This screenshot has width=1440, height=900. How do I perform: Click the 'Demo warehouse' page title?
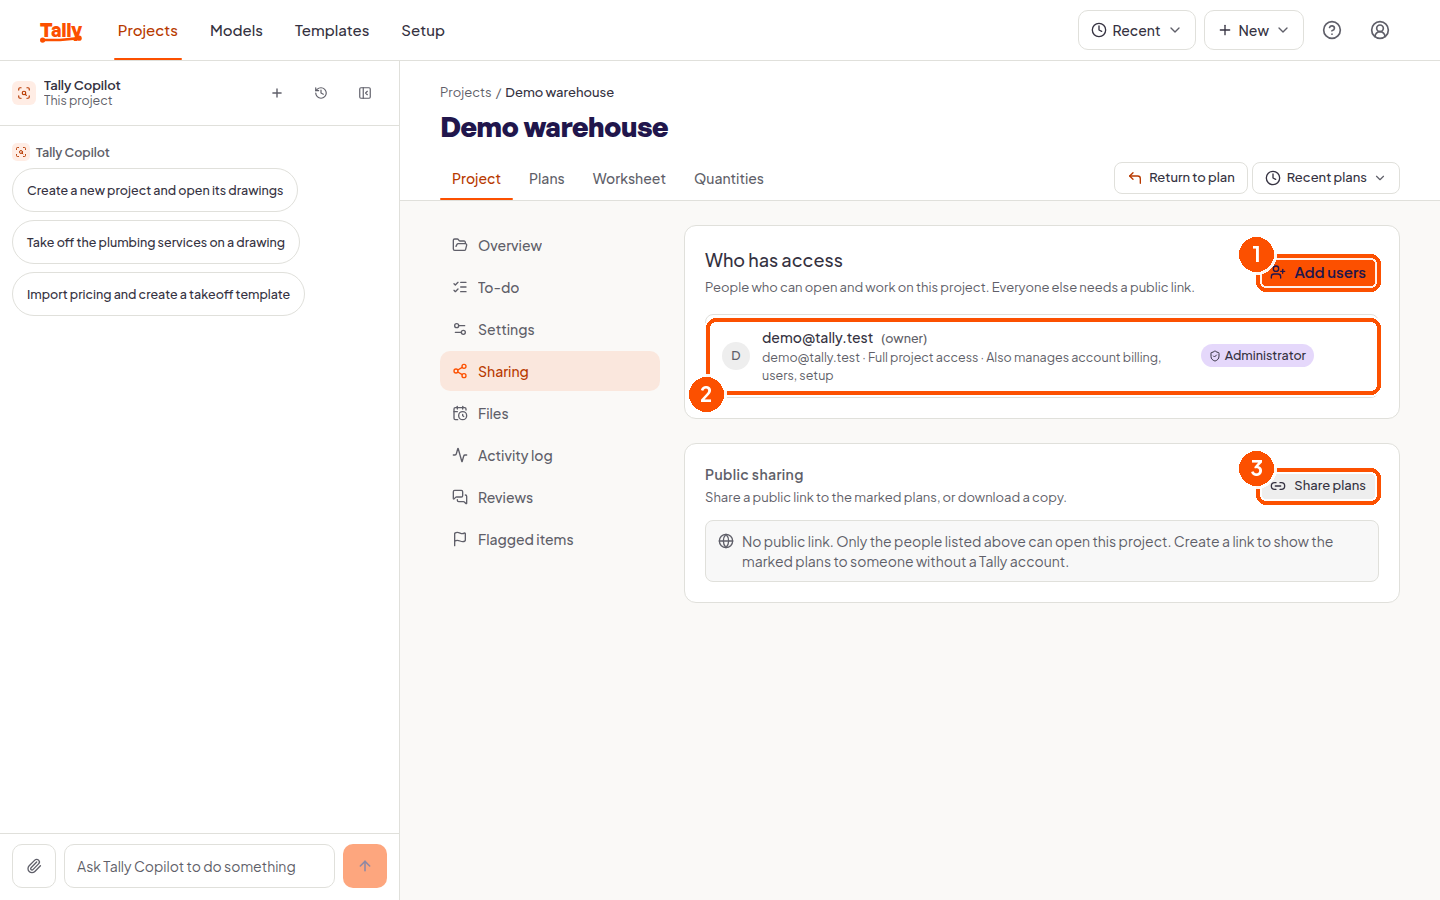[554, 128]
